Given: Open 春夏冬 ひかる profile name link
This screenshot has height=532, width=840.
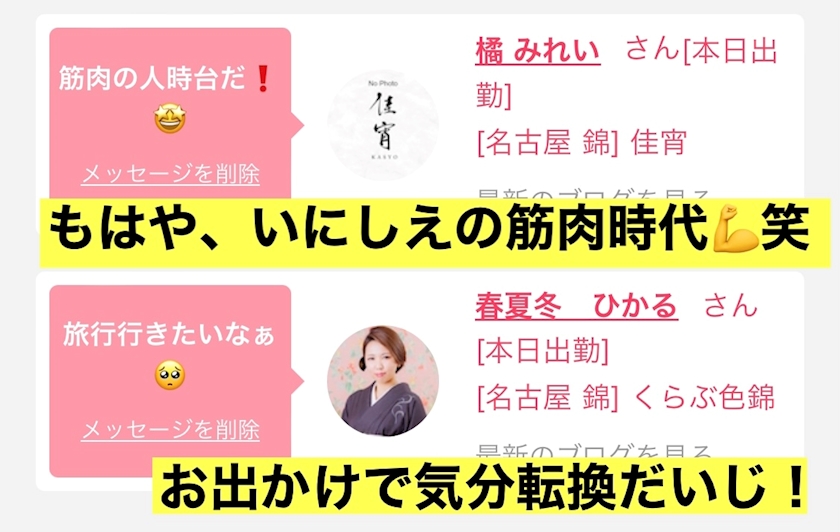Looking at the screenshot, I should click(576, 306).
